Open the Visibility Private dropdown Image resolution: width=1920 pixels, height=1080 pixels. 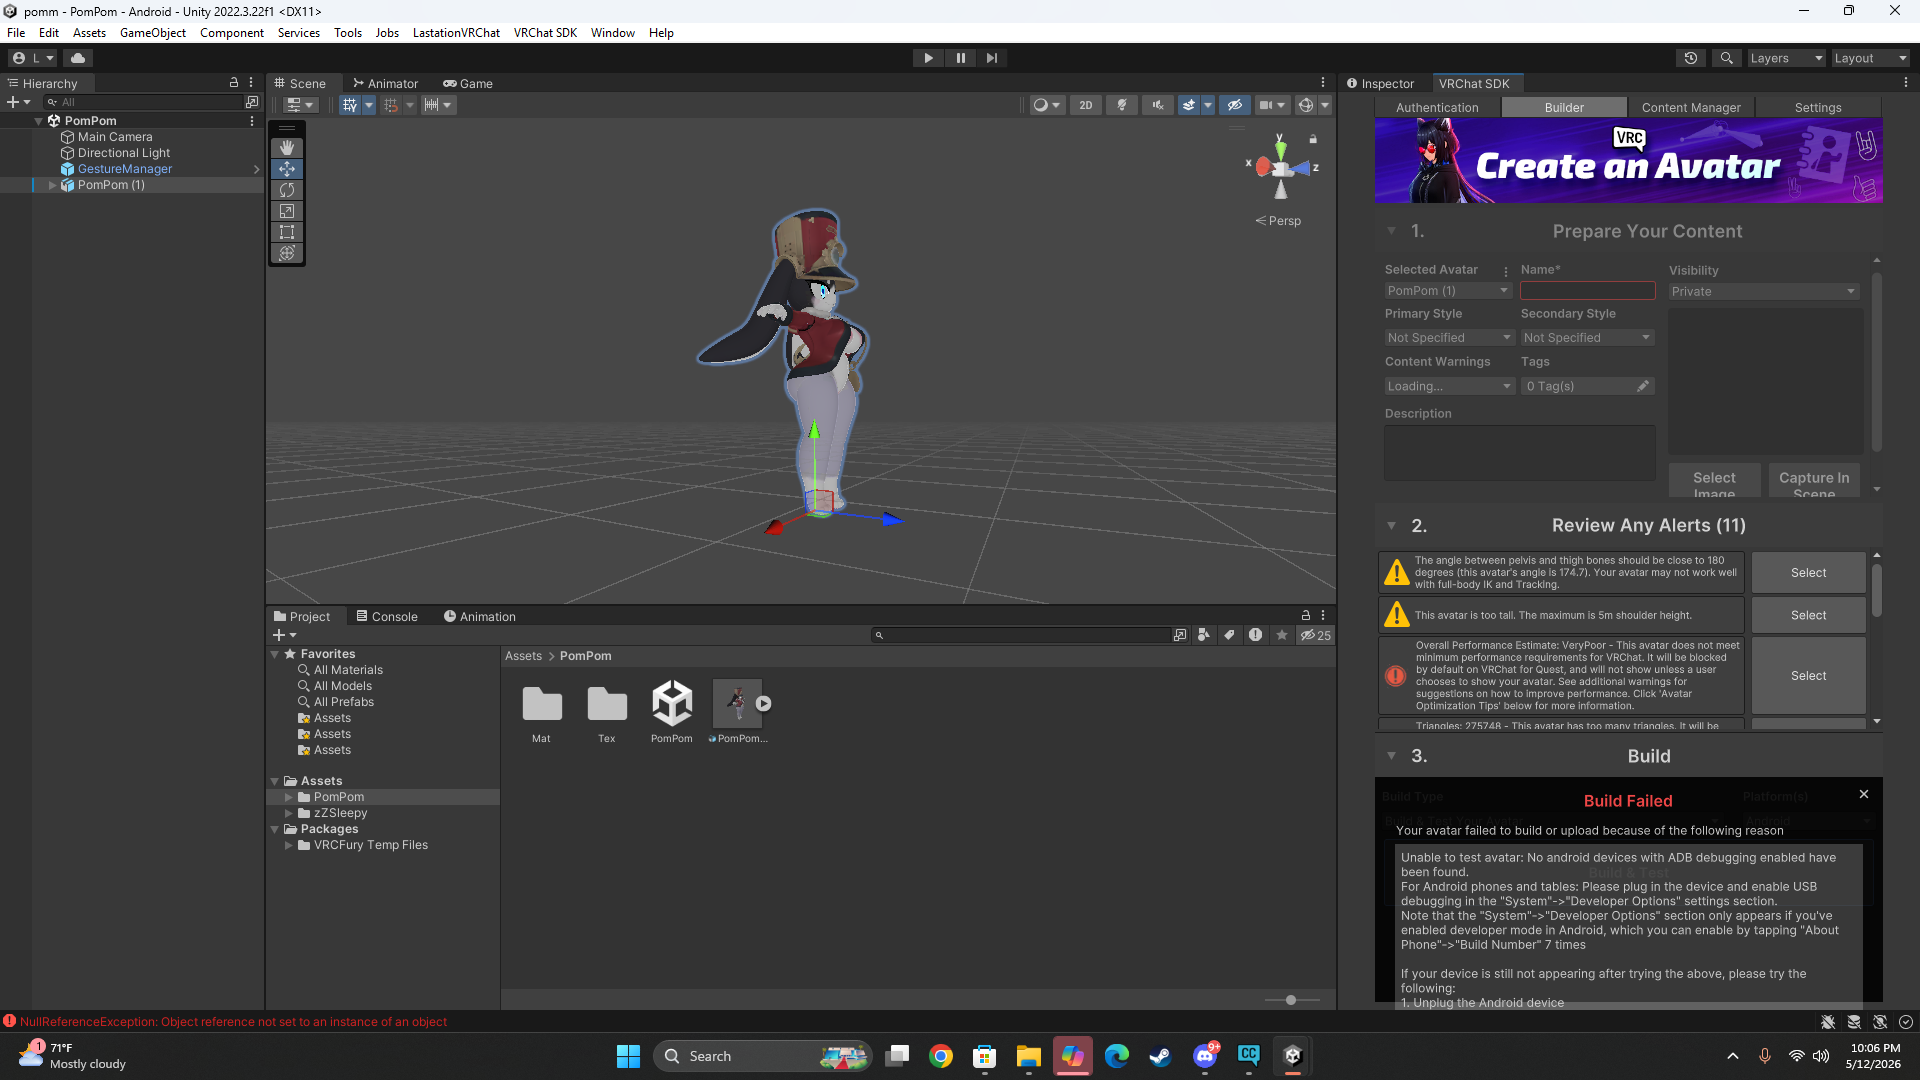1764,292
